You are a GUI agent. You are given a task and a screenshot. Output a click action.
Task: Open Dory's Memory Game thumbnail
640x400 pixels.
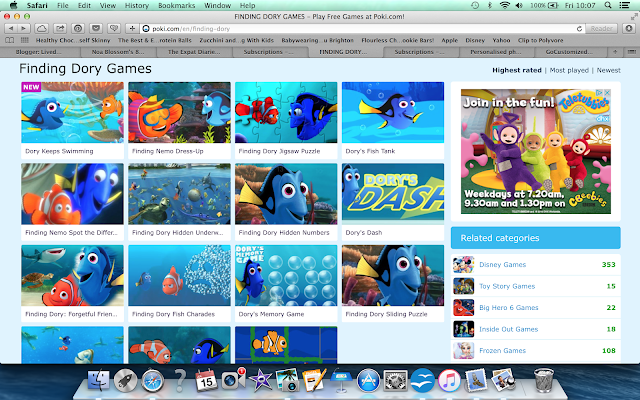286,276
